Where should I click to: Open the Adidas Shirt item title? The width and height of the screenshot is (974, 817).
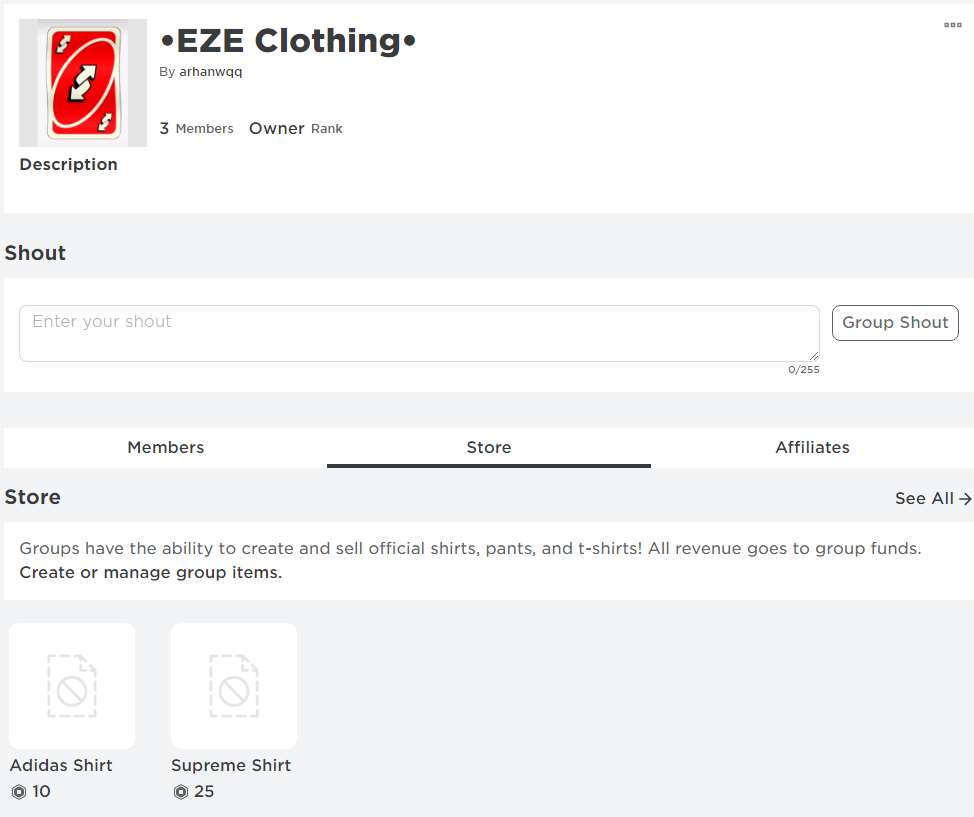61,765
